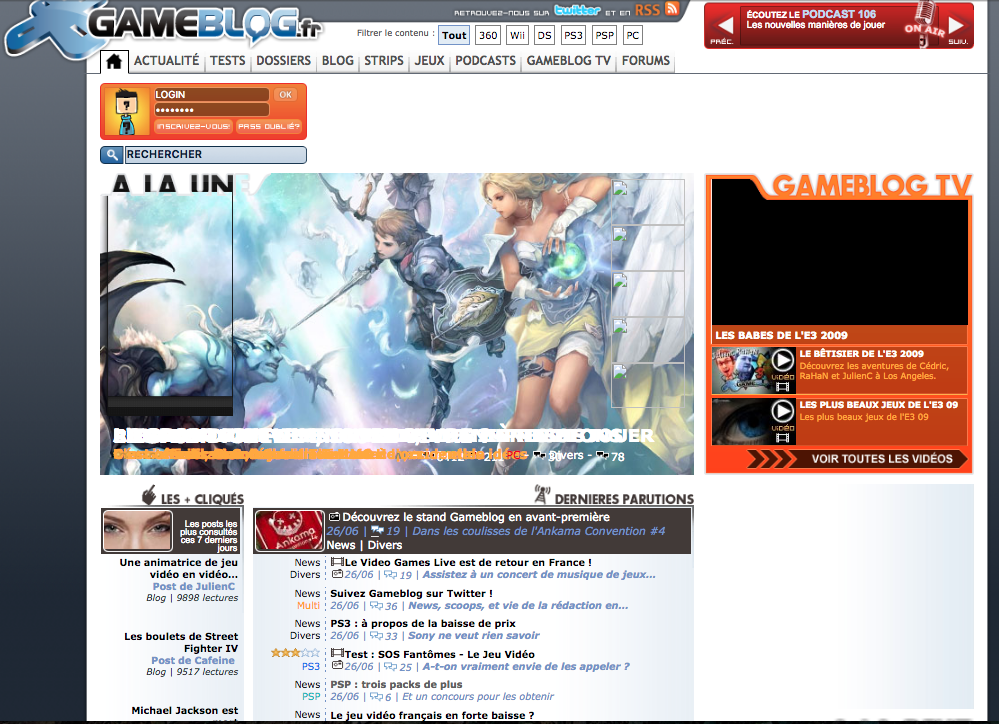Open Les boulets de Street Fighter IV post
Screen dimensions: 999x724
point(181,642)
